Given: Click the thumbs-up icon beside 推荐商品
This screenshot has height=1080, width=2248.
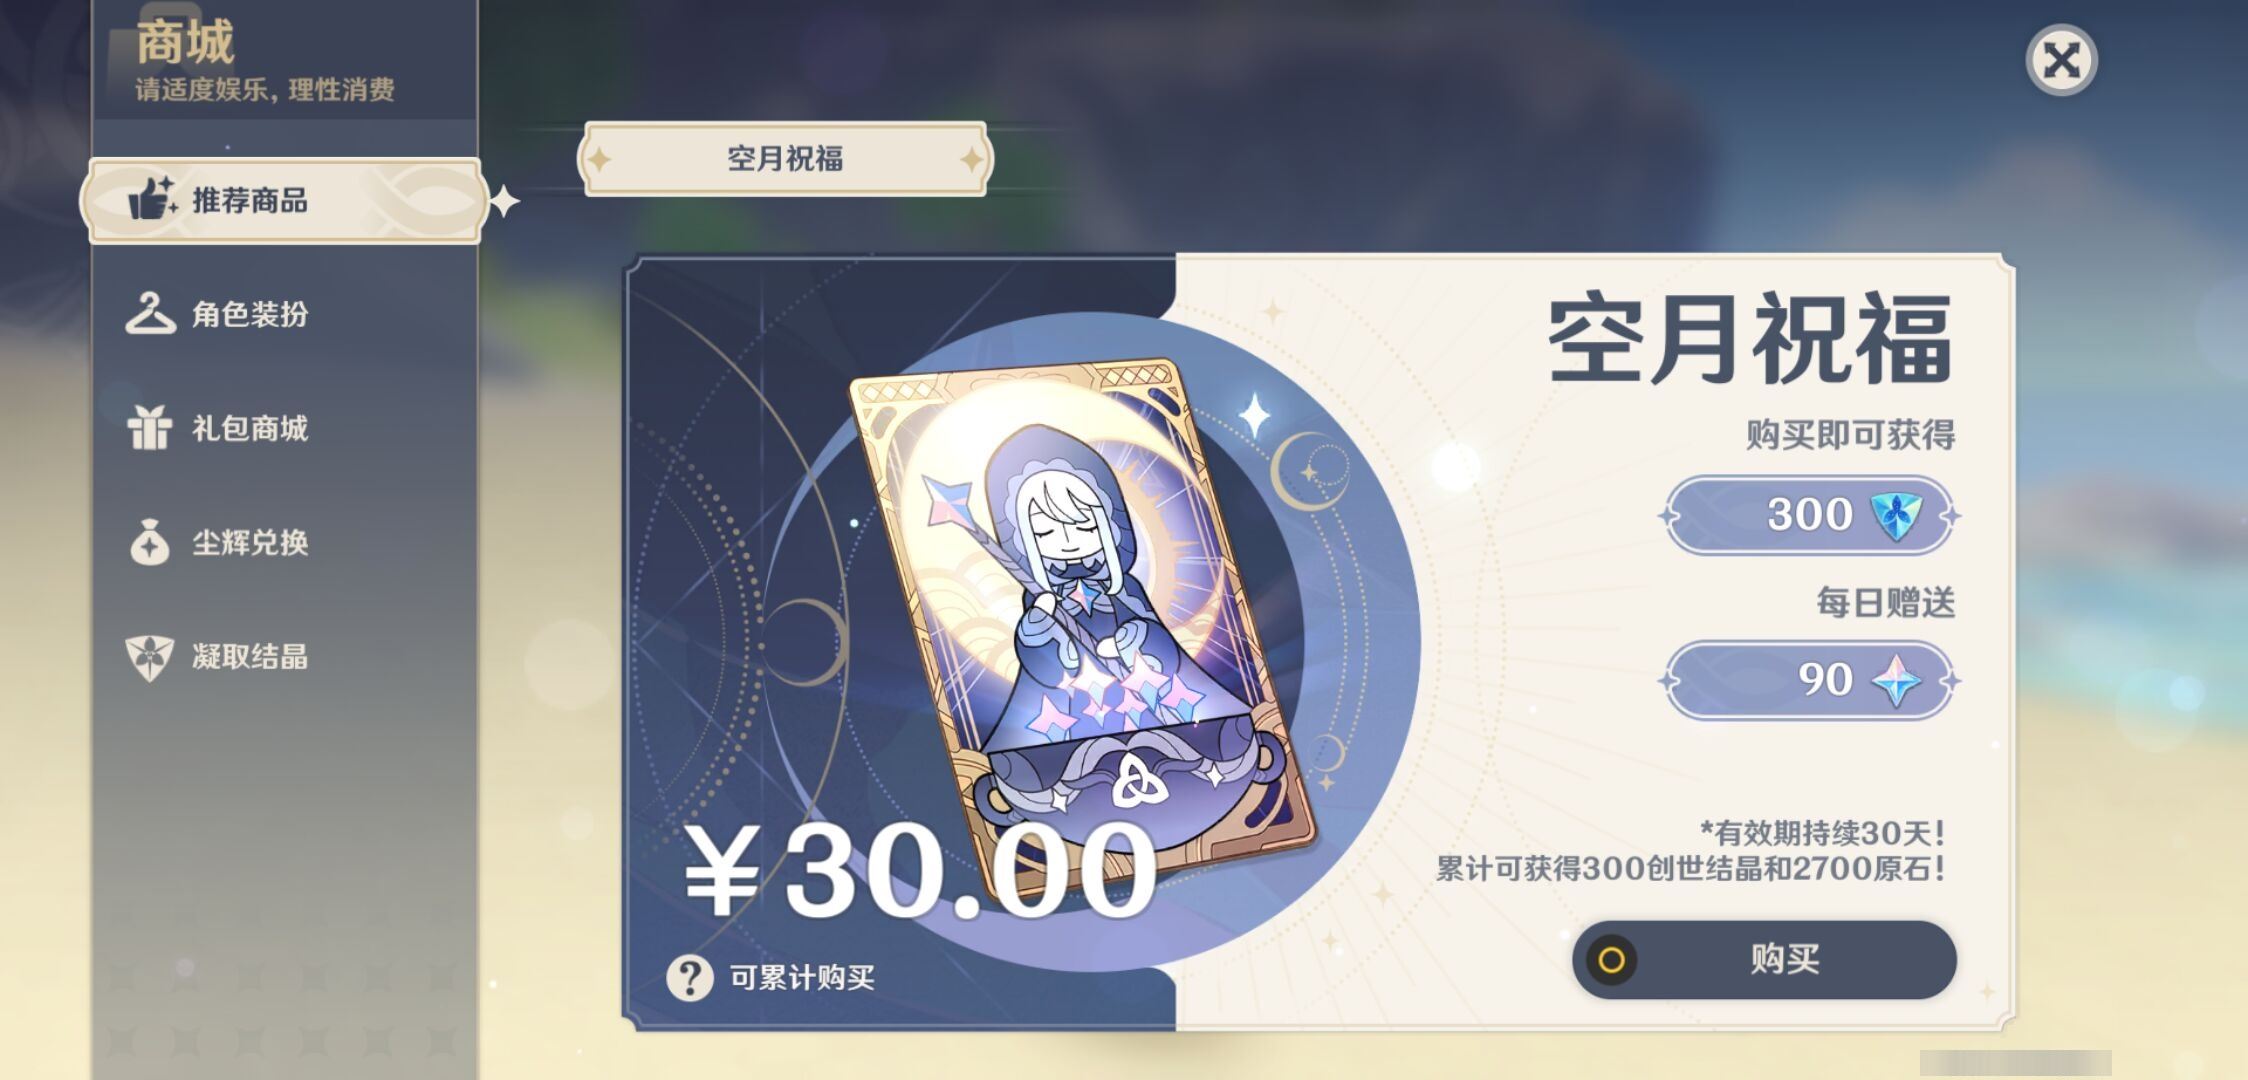Looking at the screenshot, I should 152,198.
